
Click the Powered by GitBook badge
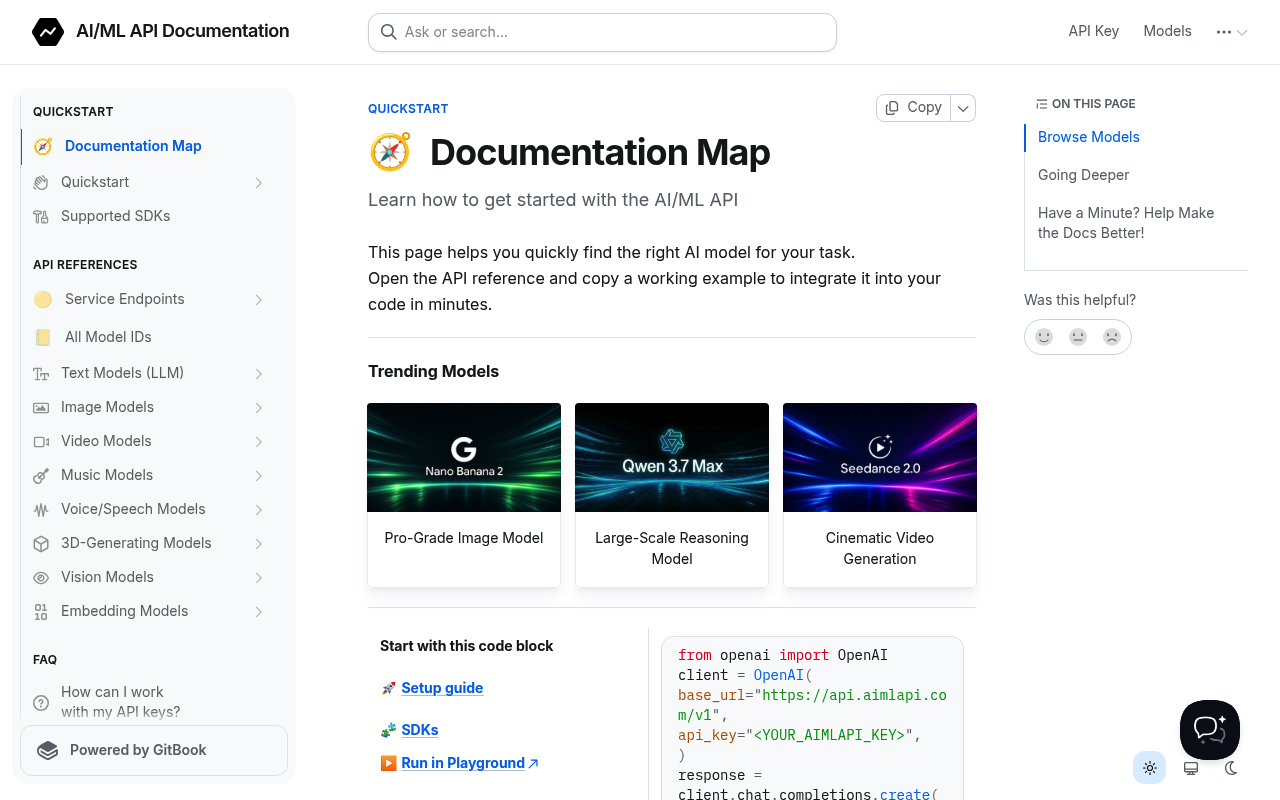click(154, 750)
